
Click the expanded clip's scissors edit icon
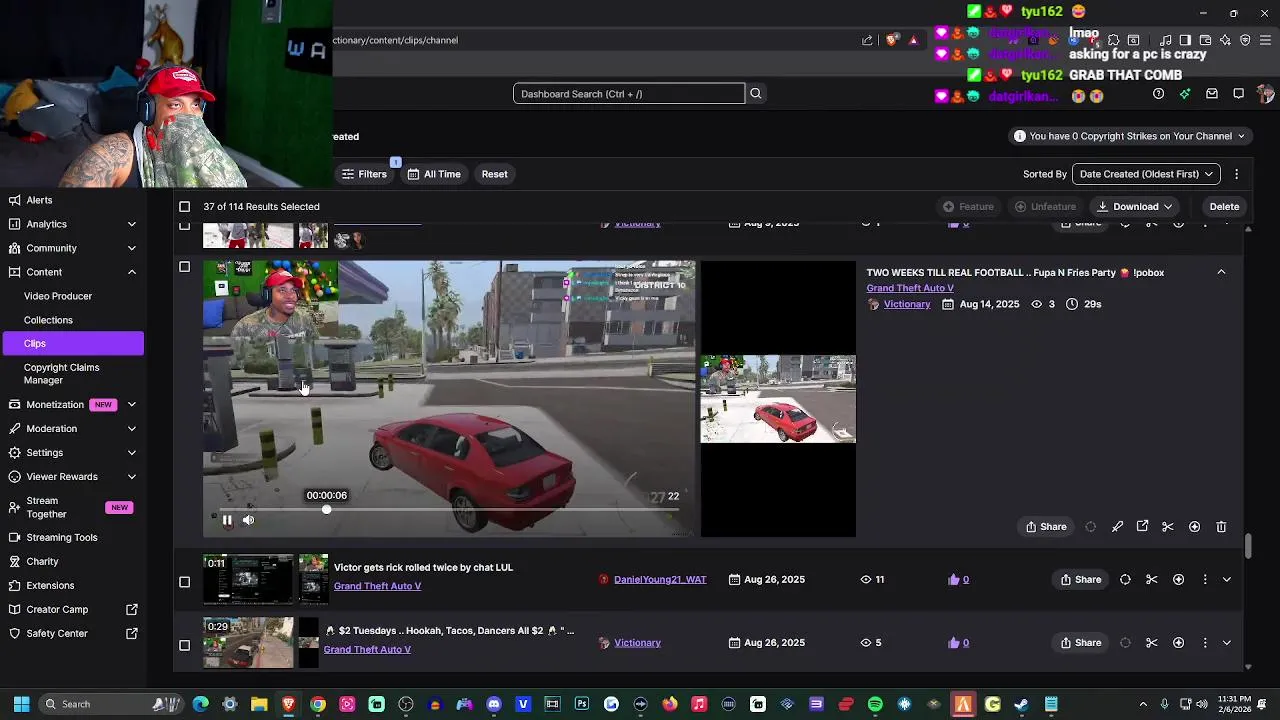(1167, 527)
